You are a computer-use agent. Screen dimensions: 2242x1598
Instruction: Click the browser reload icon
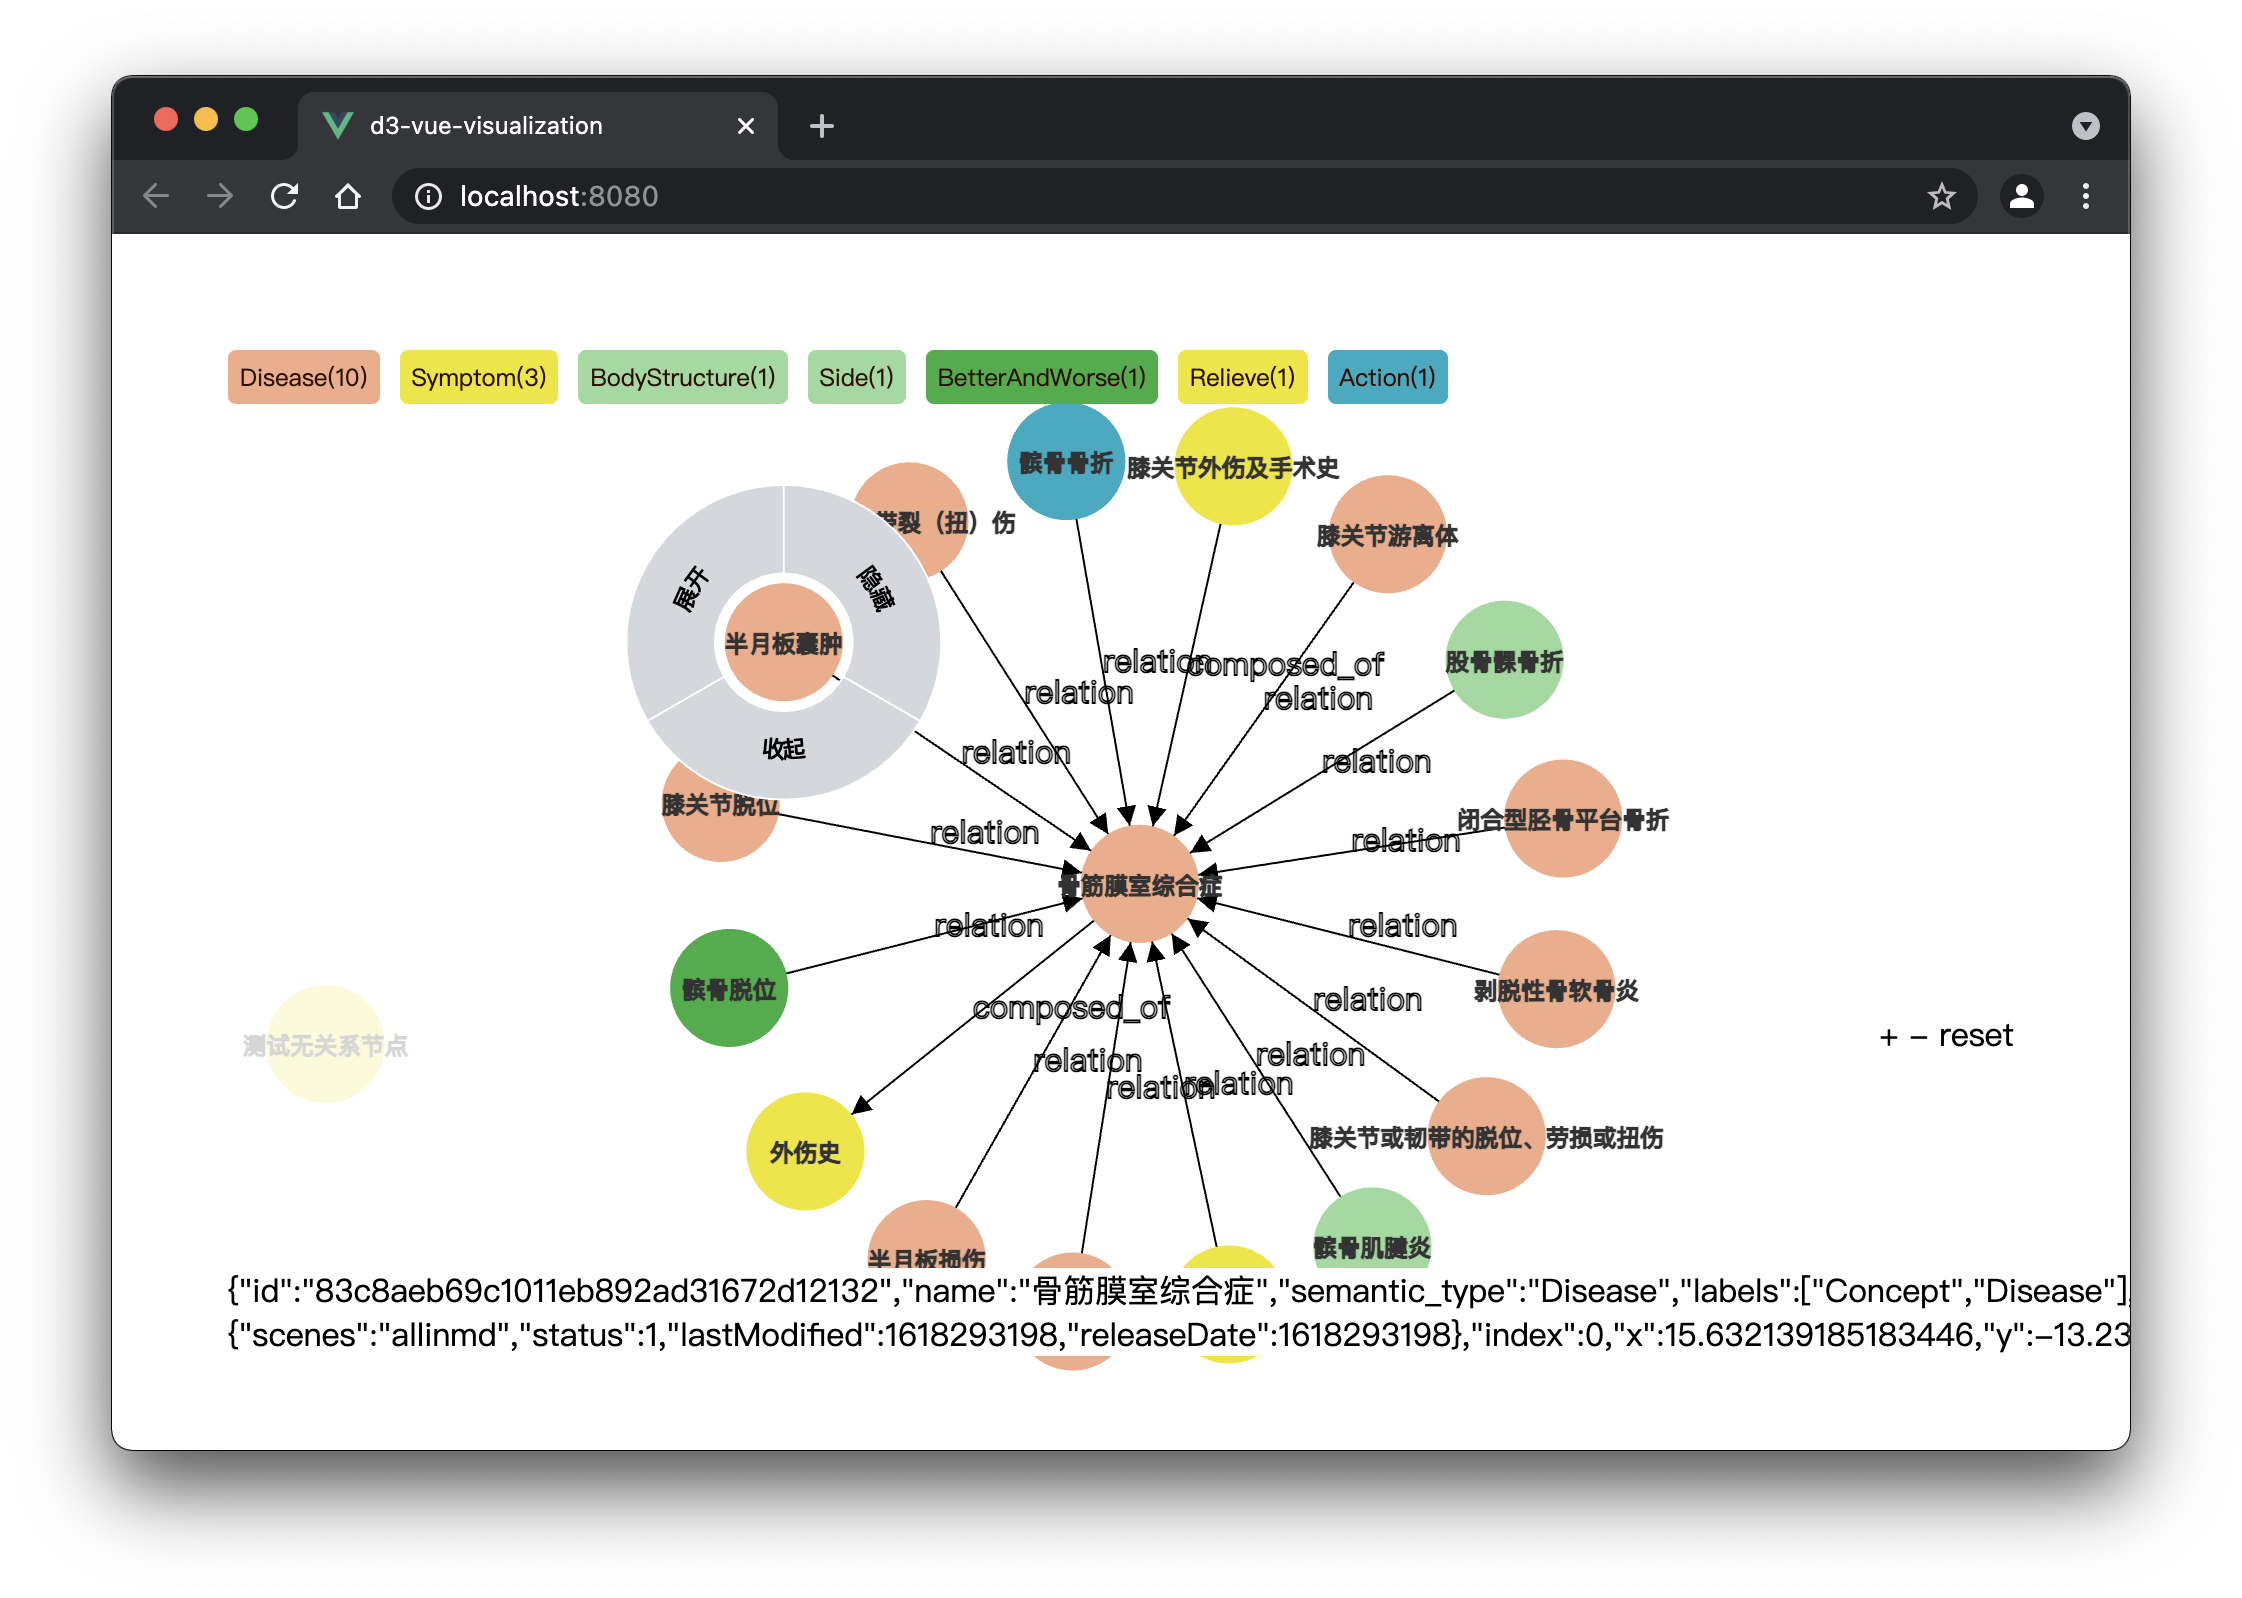coord(285,196)
